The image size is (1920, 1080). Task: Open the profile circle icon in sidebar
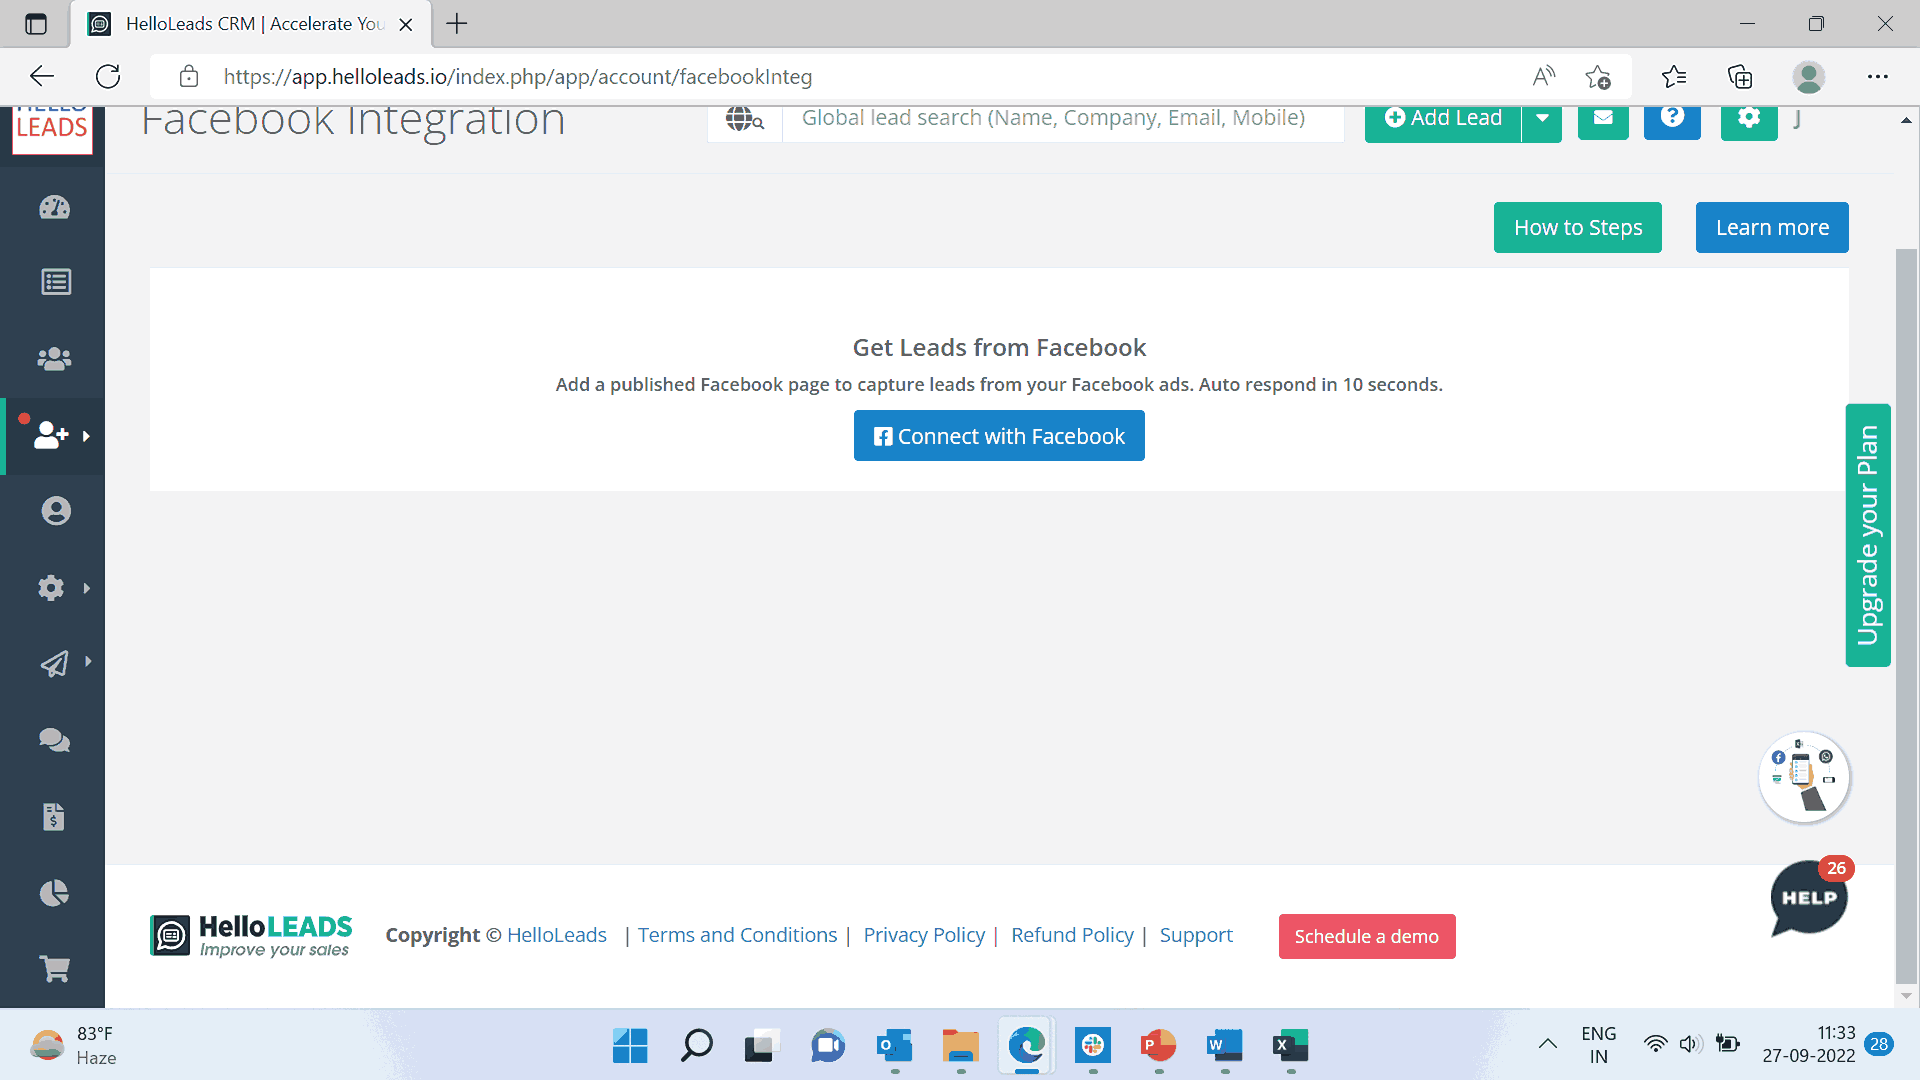tap(56, 511)
